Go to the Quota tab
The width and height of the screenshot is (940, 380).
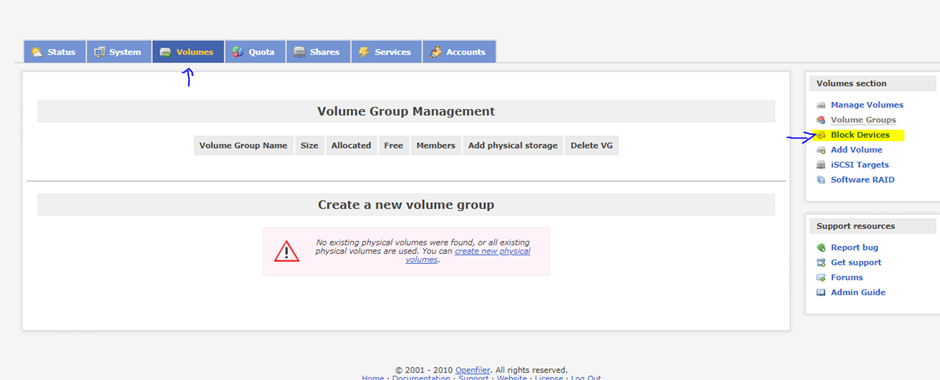255,52
